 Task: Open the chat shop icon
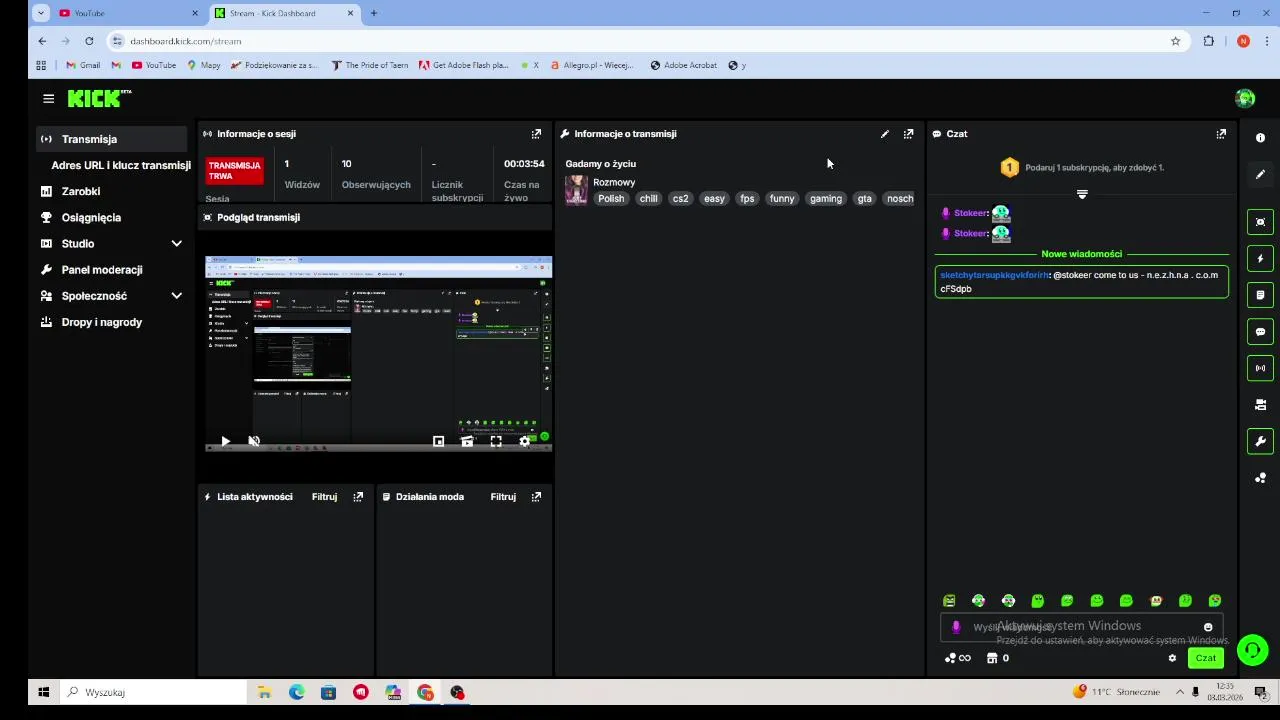997,658
